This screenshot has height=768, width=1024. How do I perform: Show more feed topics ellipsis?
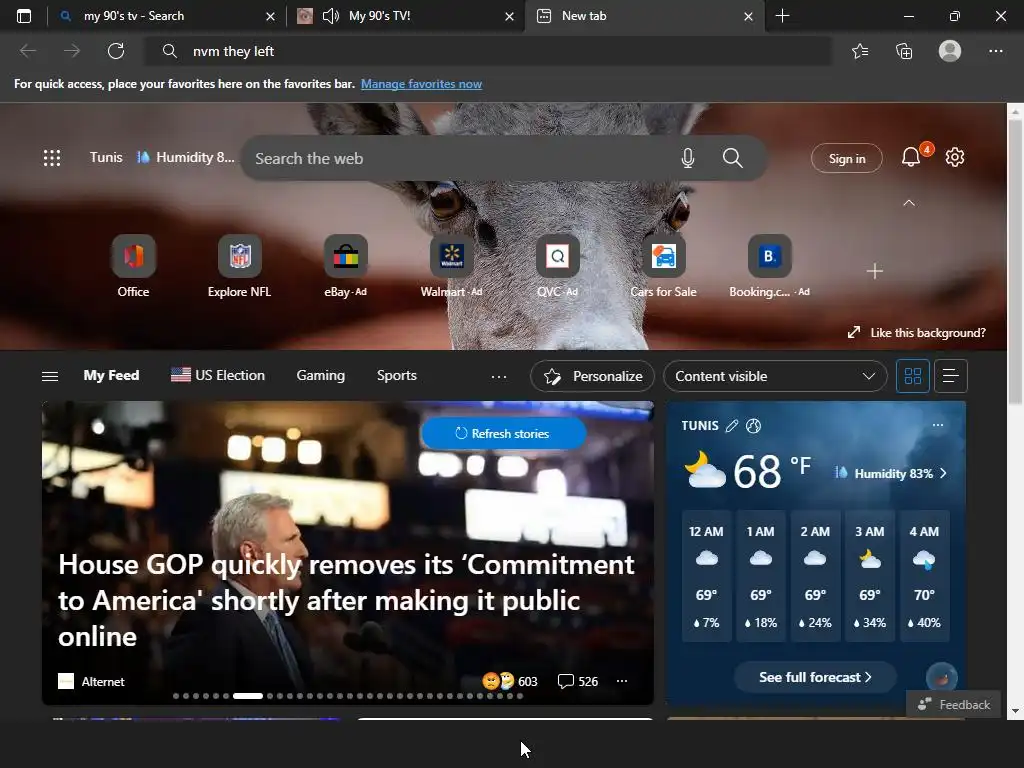[499, 377]
